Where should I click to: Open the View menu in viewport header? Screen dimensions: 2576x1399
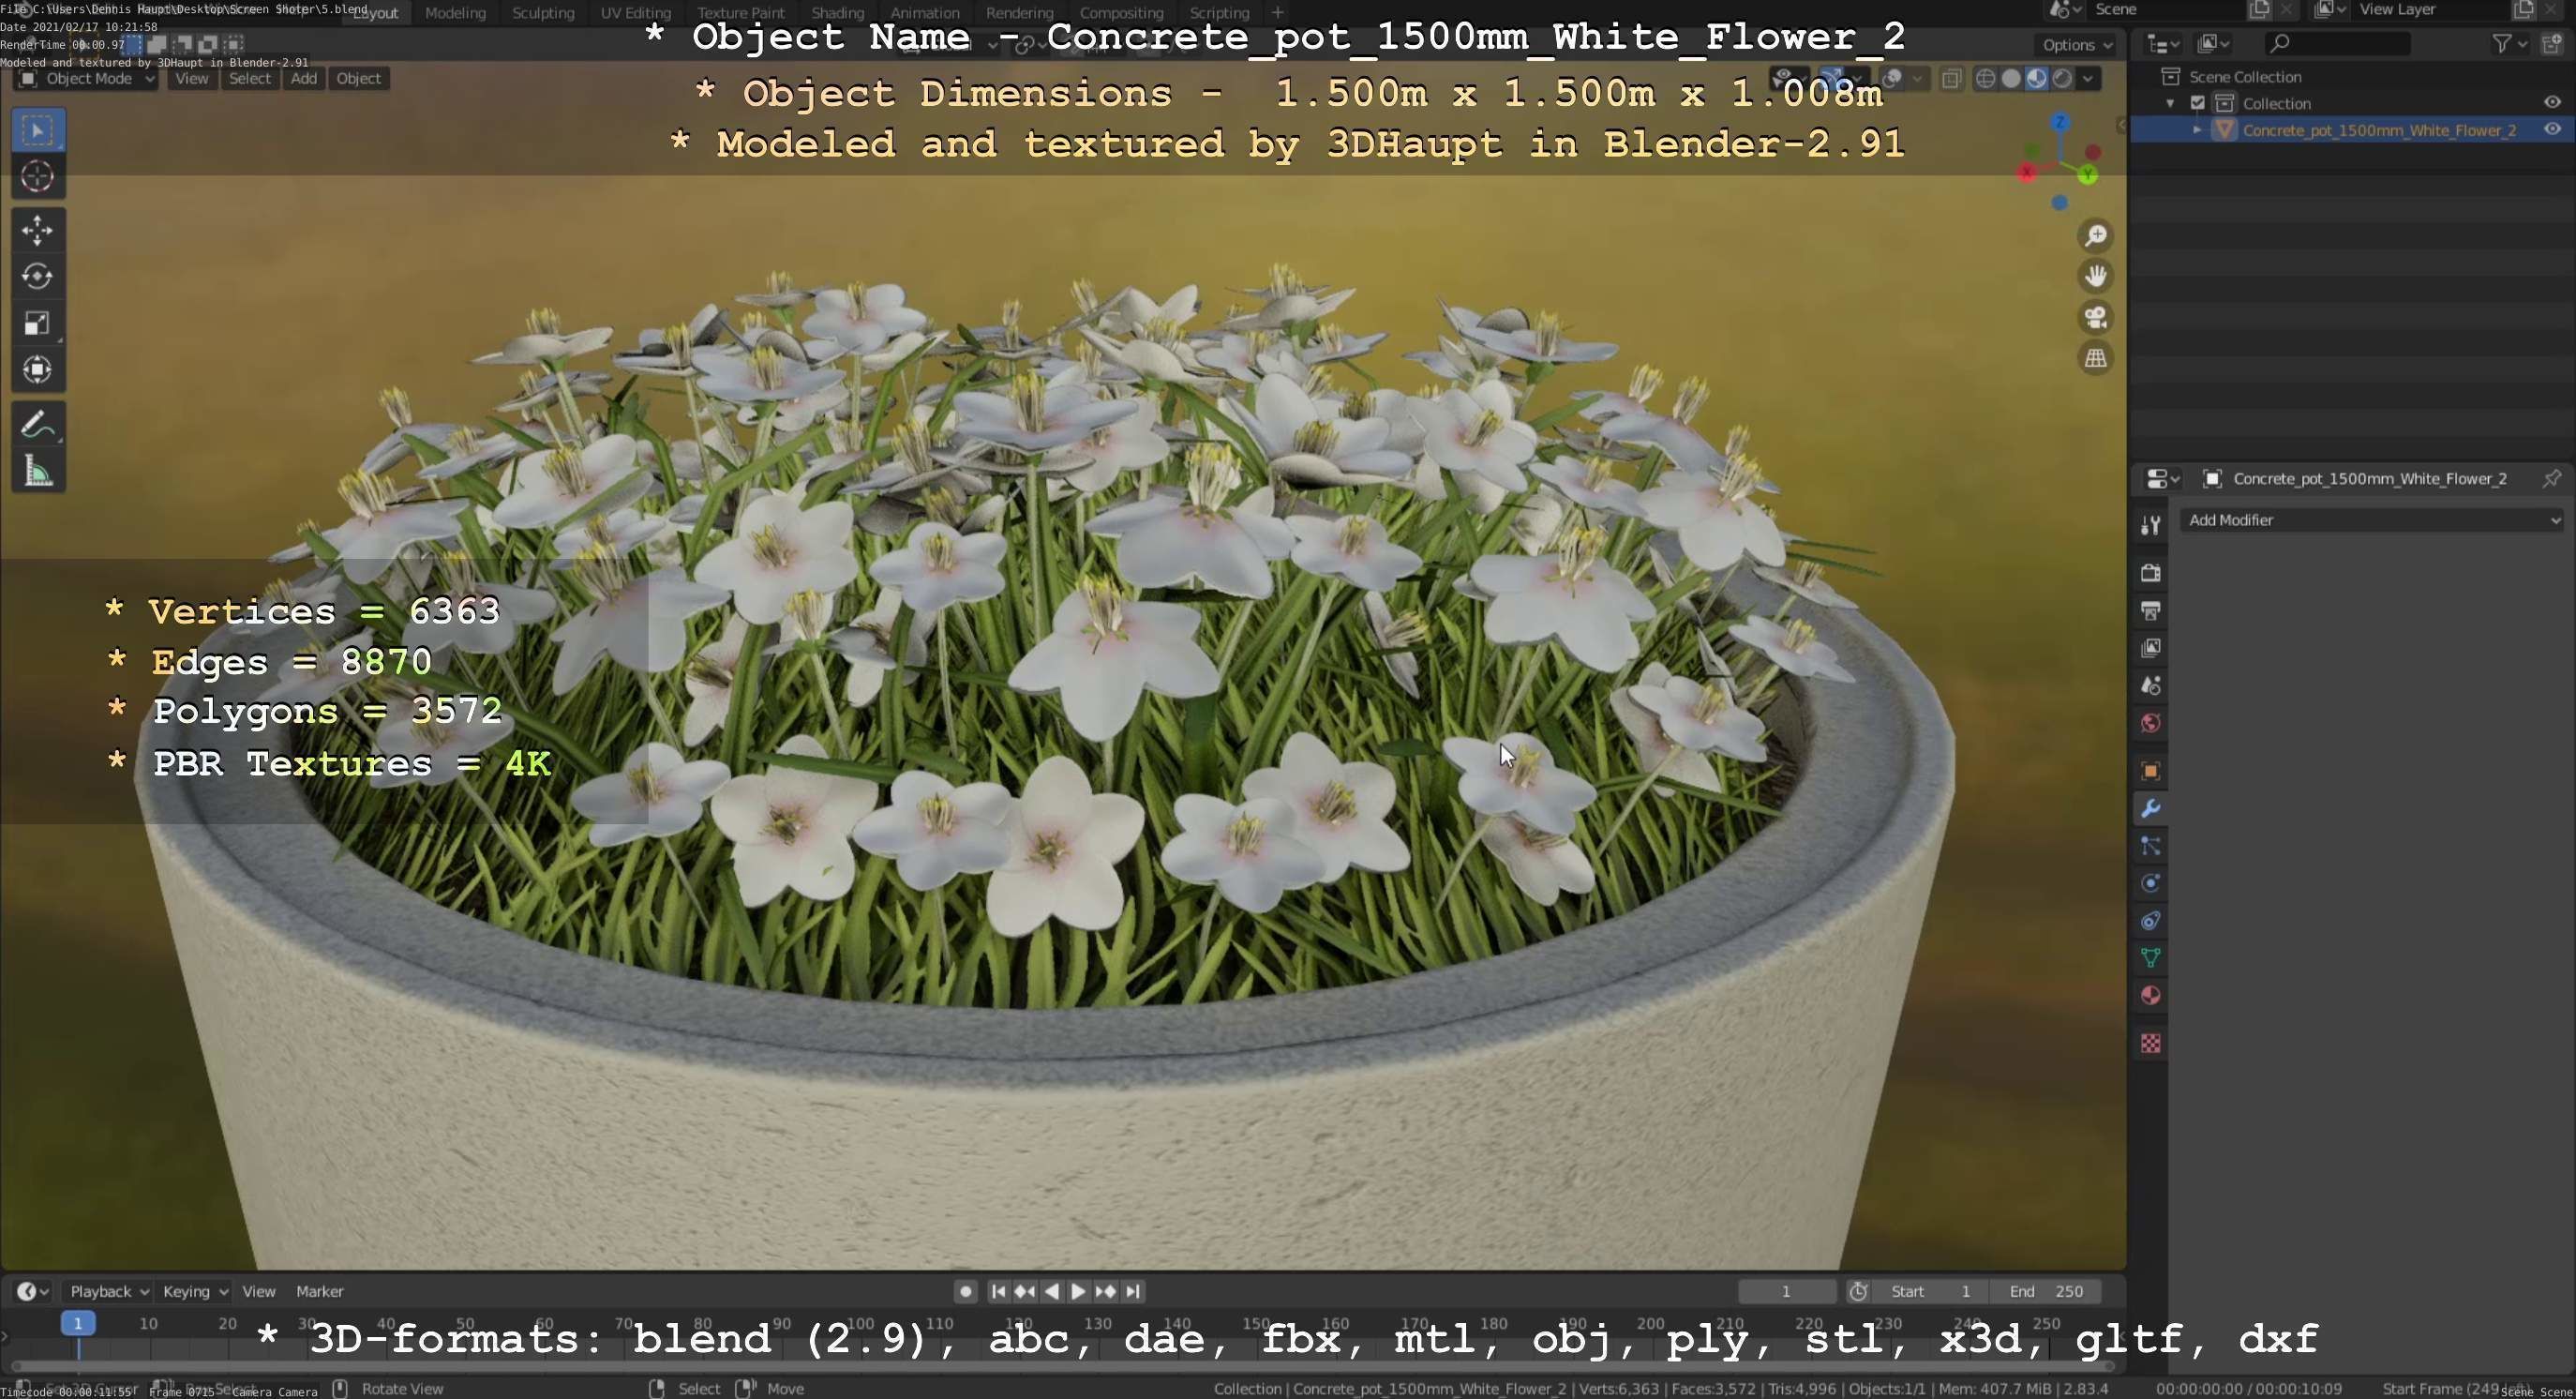(192, 78)
